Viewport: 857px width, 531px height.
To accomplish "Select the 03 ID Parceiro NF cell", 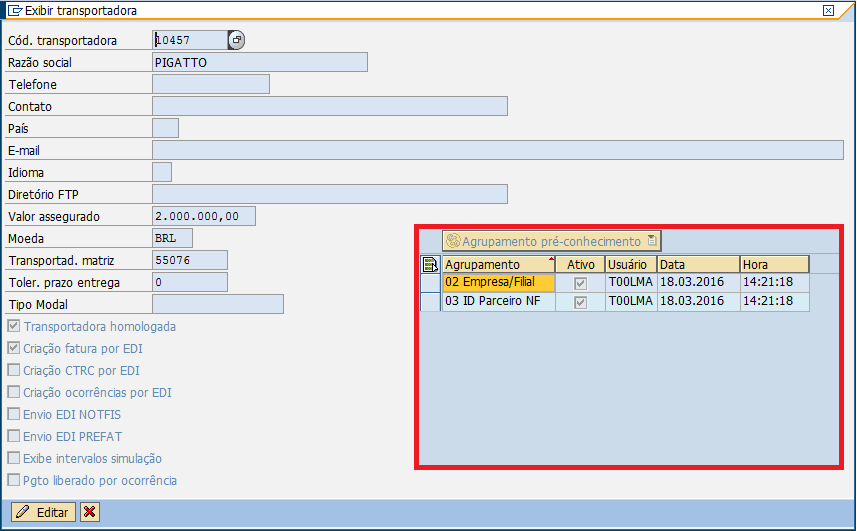I will pyautogui.click(x=497, y=301).
